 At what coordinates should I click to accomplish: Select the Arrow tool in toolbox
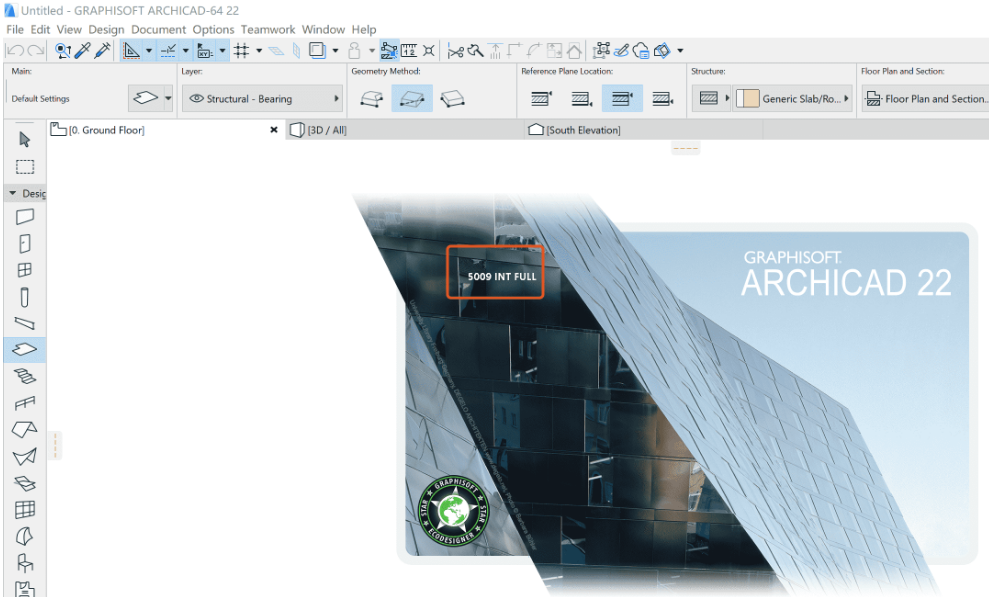point(25,139)
